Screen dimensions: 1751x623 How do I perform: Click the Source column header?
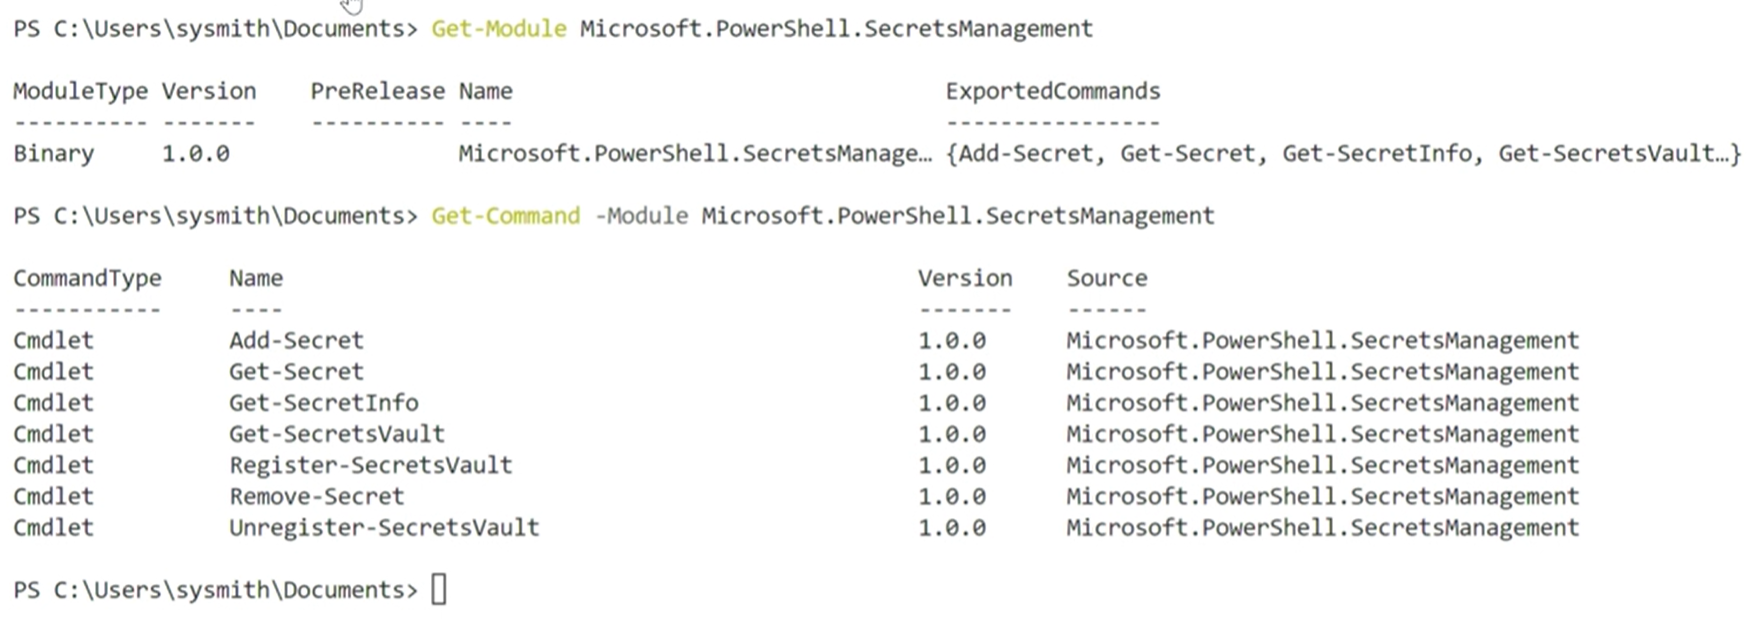[1107, 278]
